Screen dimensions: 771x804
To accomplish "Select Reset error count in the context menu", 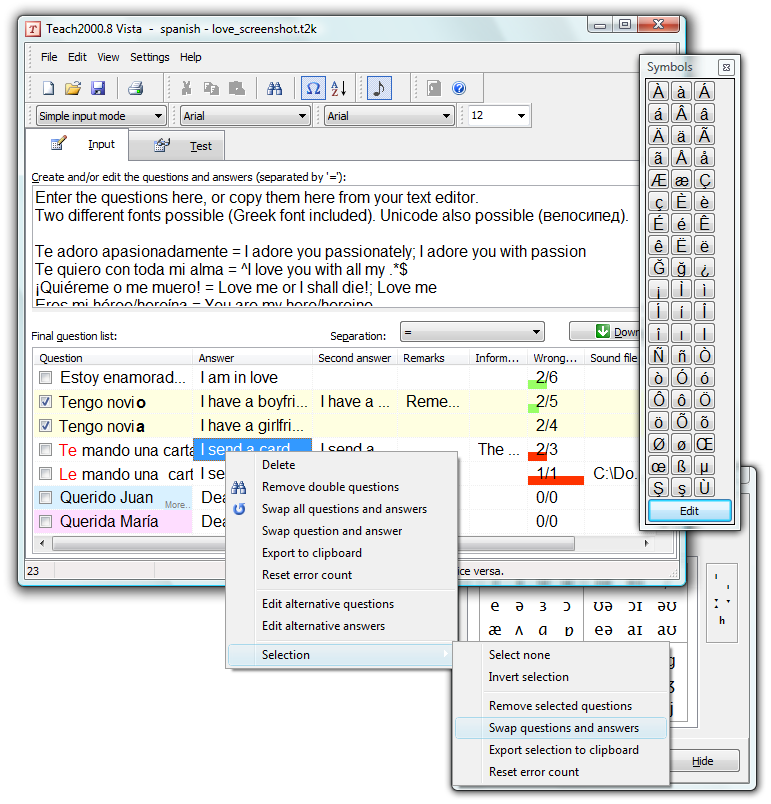I will (306, 575).
